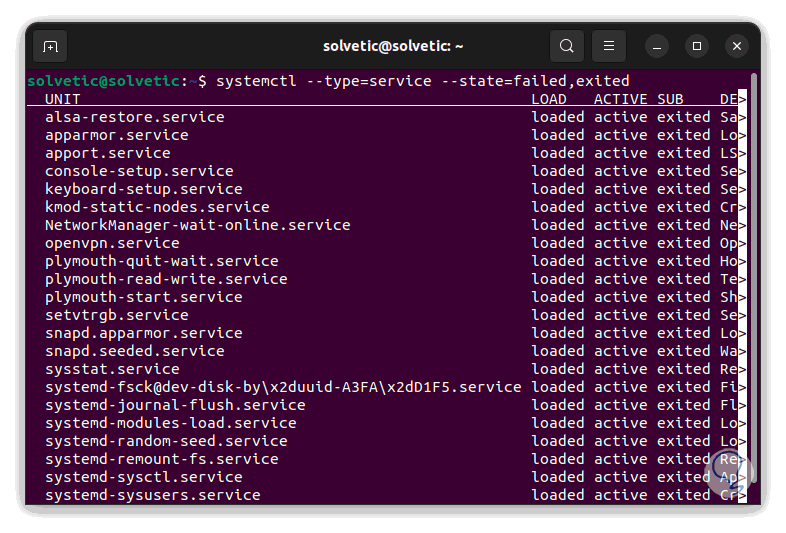
Task: Click the solvetic@solvetic window title
Action: [393, 46]
